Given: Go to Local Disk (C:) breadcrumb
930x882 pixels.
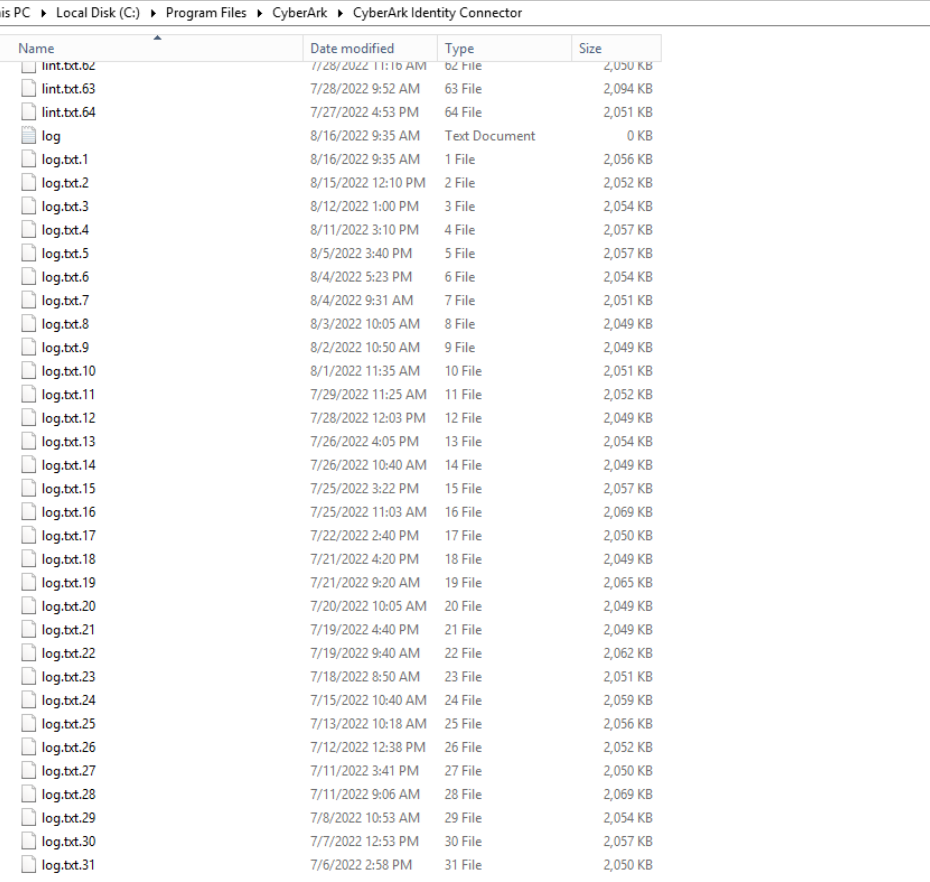Looking at the screenshot, I should pyautogui.click(x=99, y=13).
